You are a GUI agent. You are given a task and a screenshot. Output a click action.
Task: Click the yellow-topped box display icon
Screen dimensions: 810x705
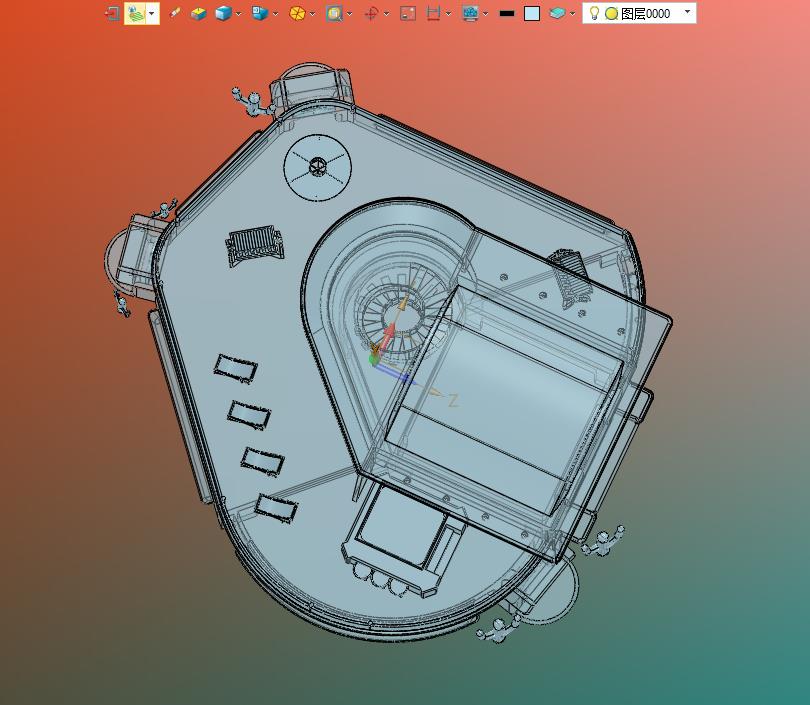(x=198, y=13)
